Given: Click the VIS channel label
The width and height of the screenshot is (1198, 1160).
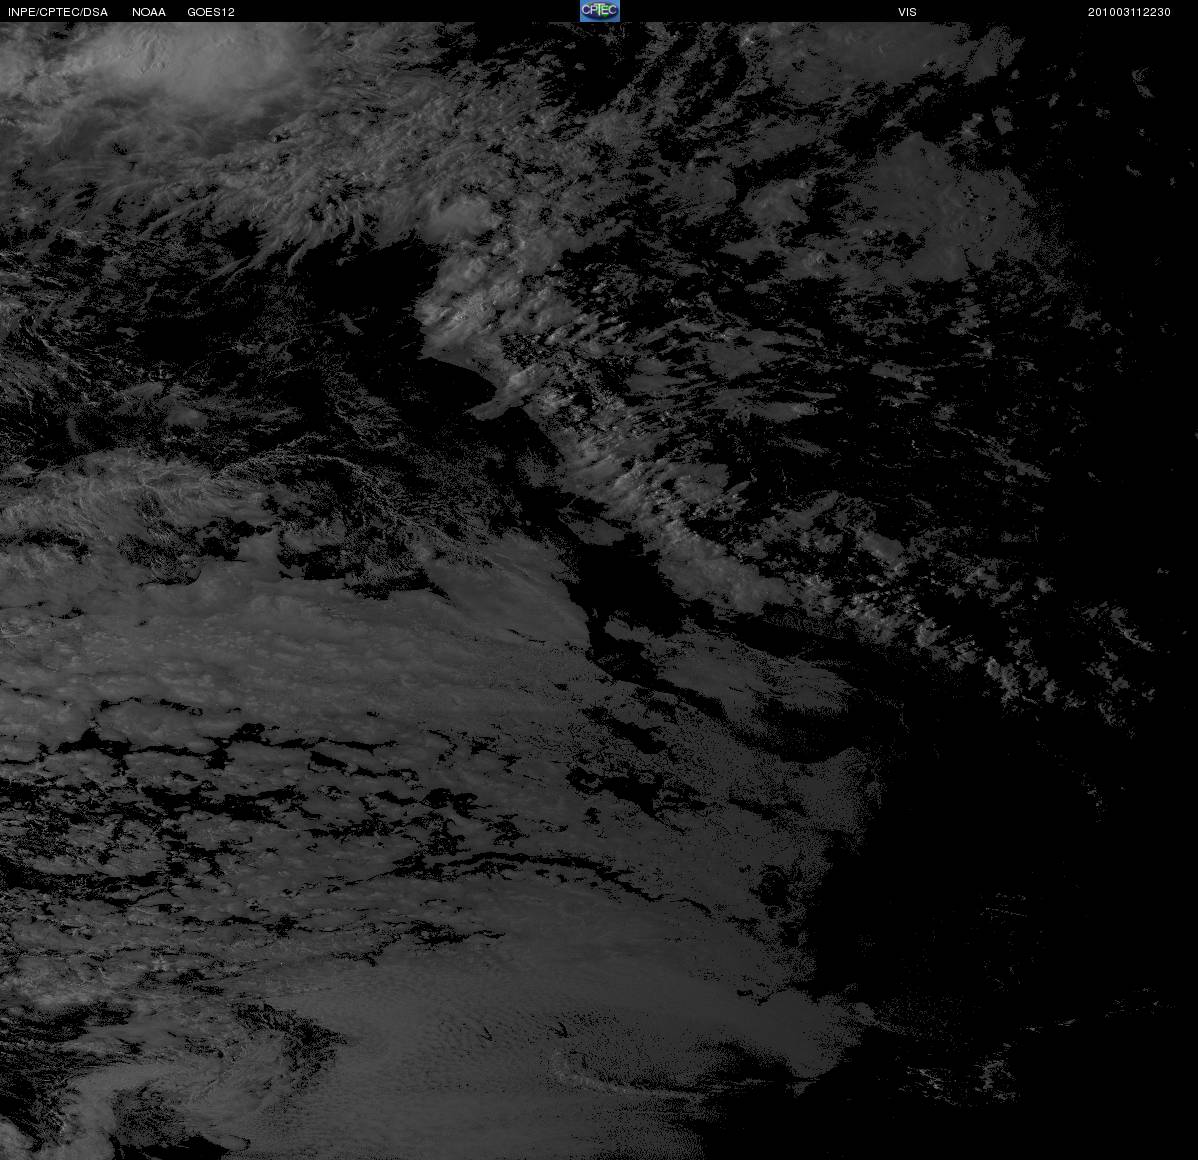Looking at the screenshot, I should coord(907,12).
